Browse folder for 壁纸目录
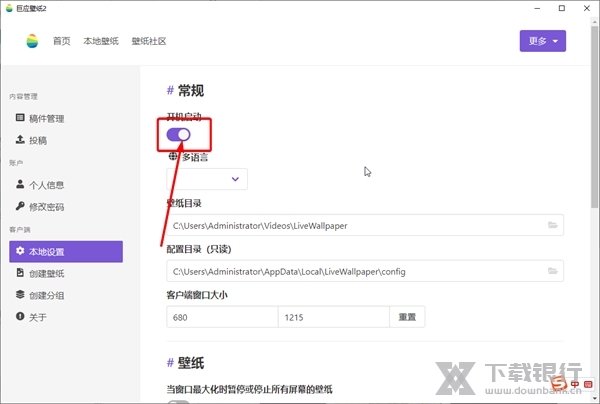Screen dimensions: 600x404 (553, 225)
